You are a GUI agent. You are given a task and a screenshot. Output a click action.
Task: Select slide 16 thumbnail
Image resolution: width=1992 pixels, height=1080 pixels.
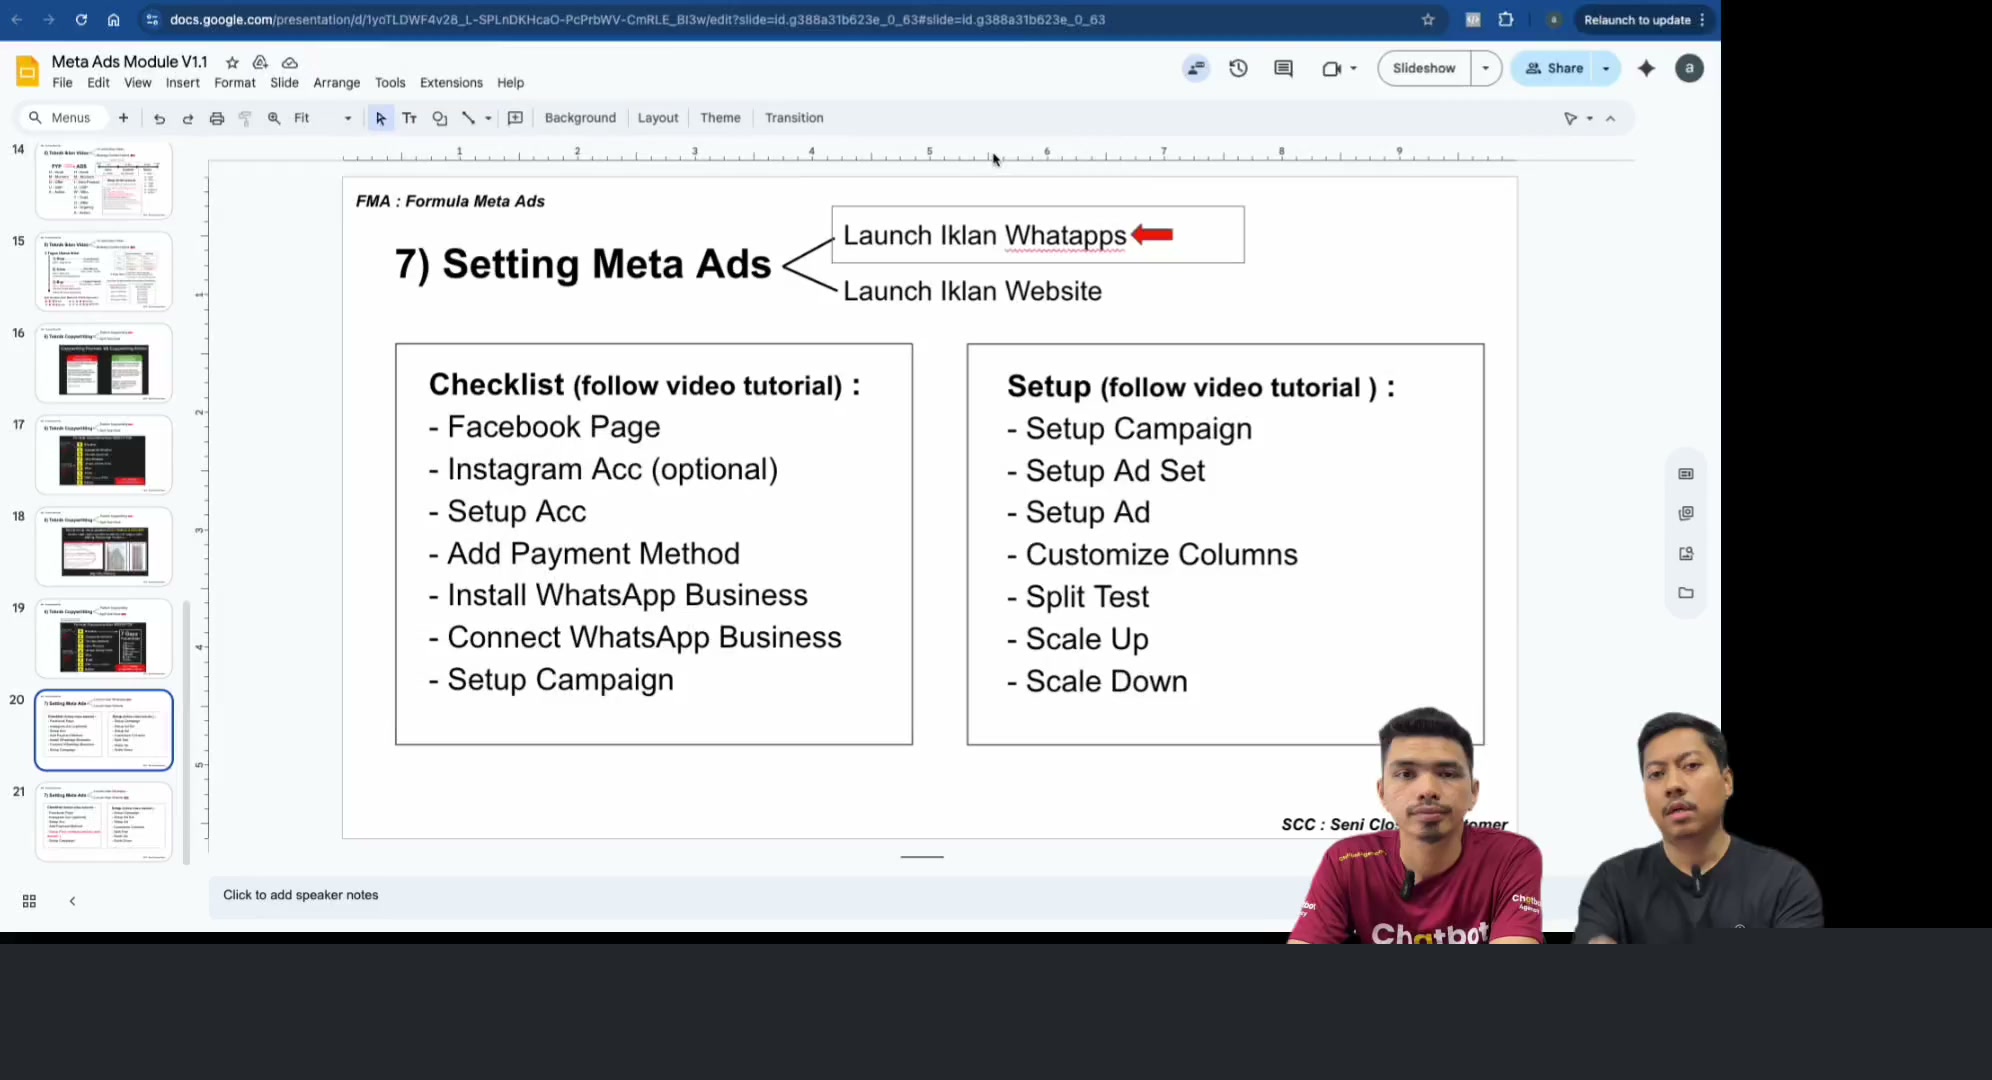(x=104, y=364)
